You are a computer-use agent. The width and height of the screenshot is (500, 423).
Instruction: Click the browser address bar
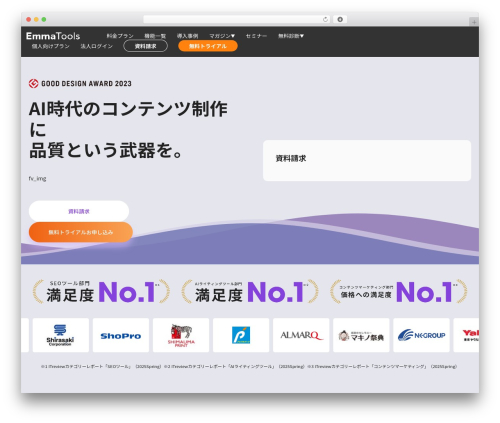(236, 19)
